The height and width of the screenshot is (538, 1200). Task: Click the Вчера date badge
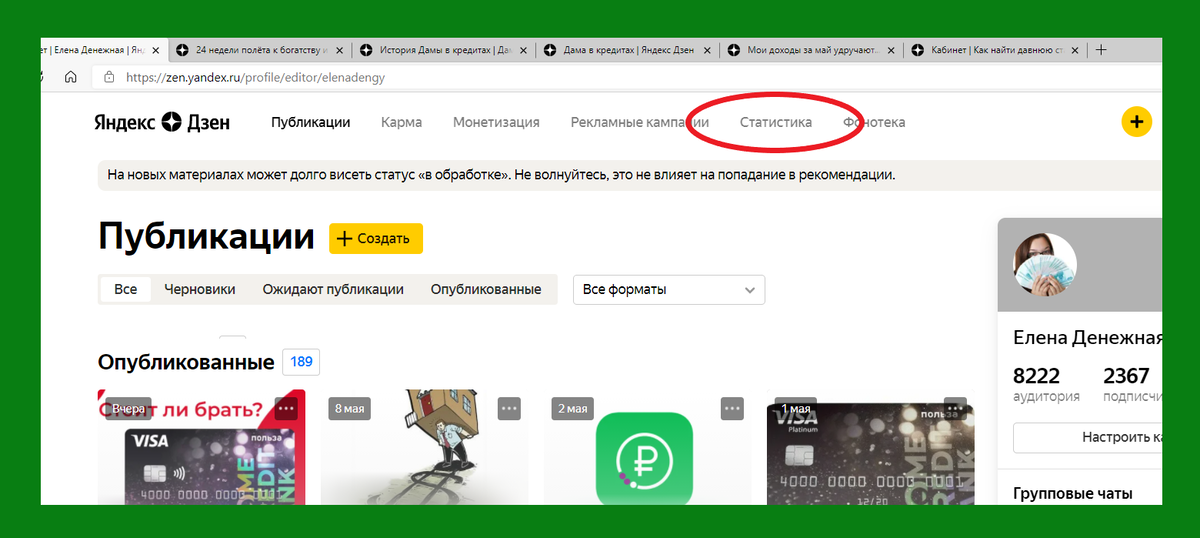[128, 409]
